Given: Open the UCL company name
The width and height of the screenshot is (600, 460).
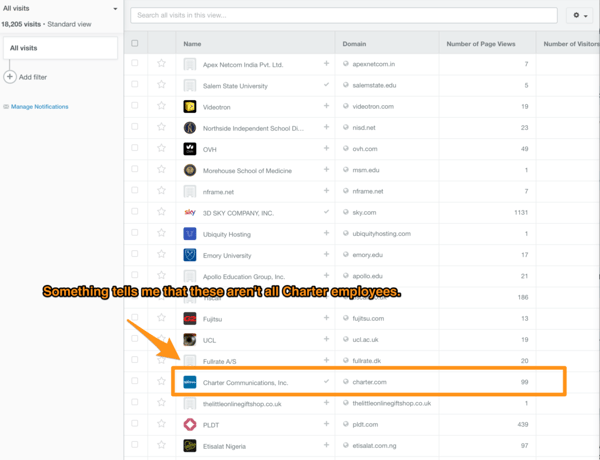Looking at the screenshot, I should (209, 341).
